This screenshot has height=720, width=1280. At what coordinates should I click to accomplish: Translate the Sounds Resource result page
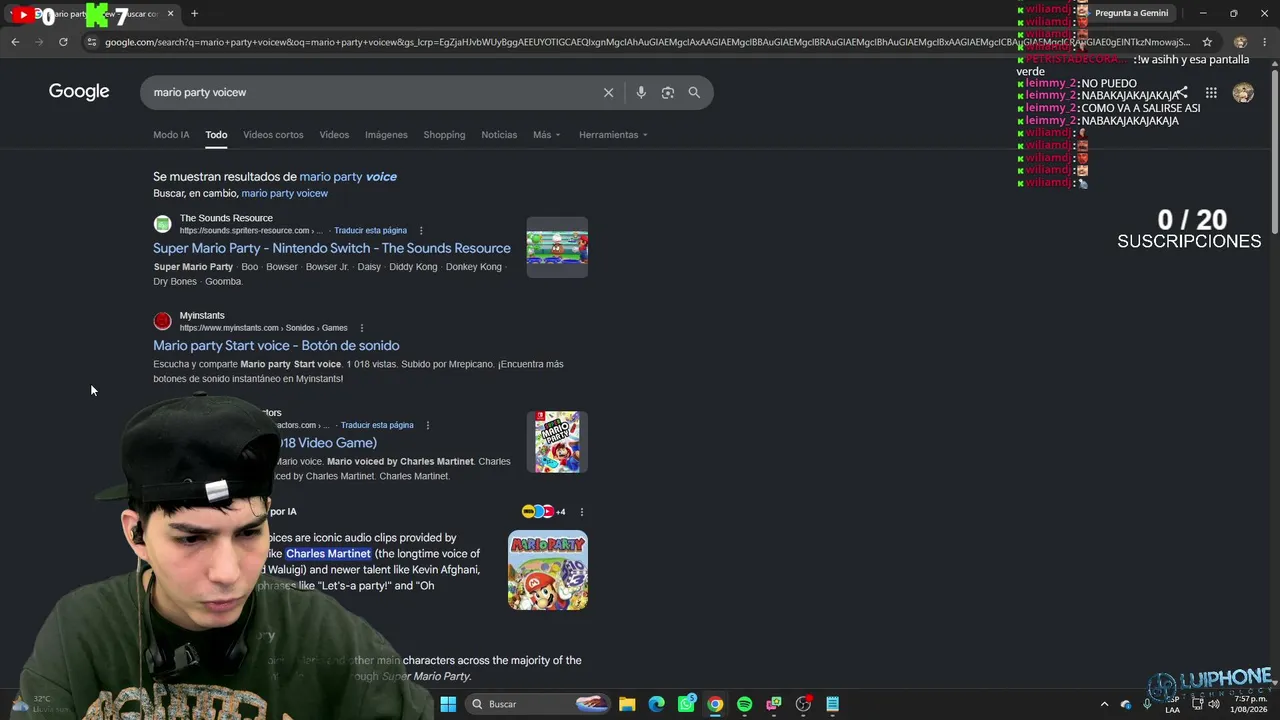coord(370,231)
